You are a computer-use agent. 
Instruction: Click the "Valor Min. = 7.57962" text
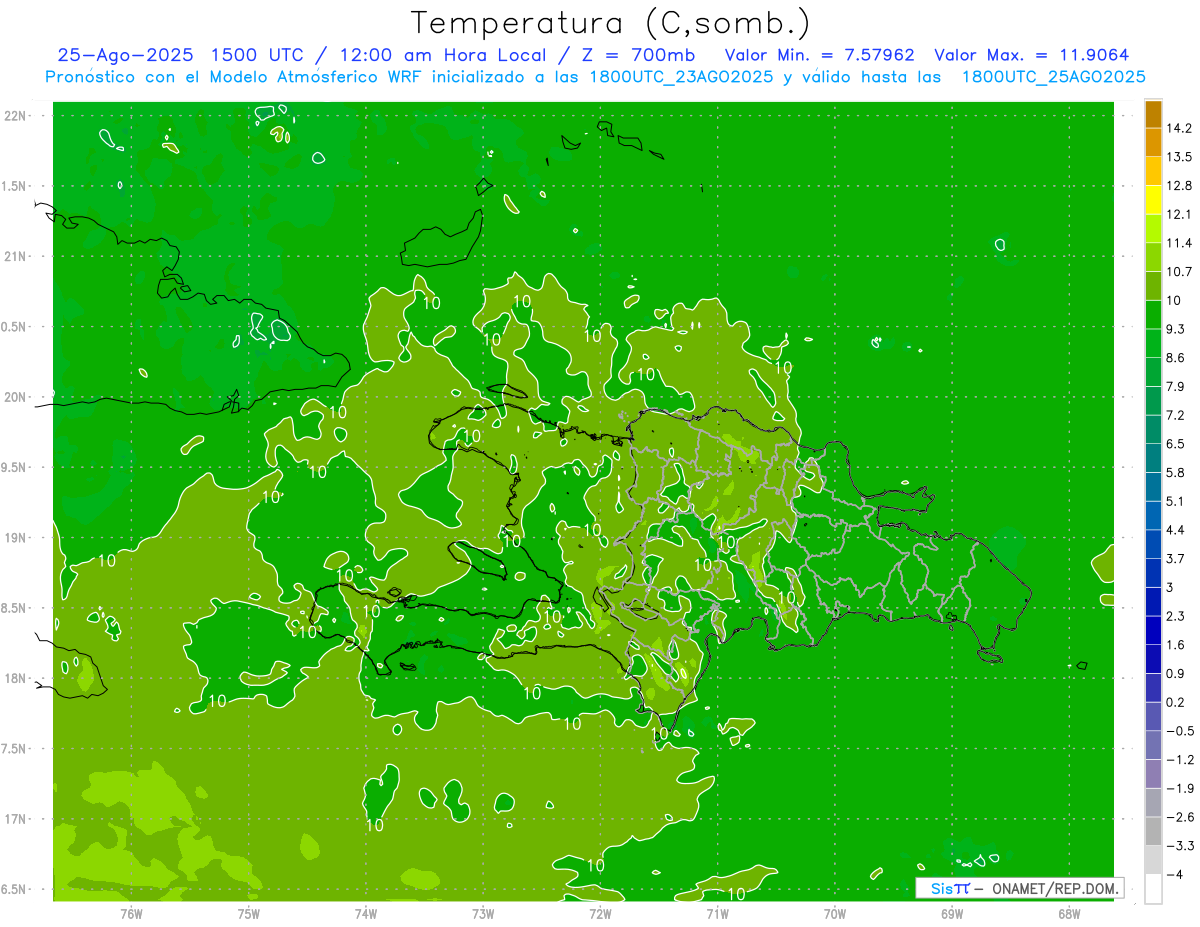pyautogui.click(x=819, y=55)
